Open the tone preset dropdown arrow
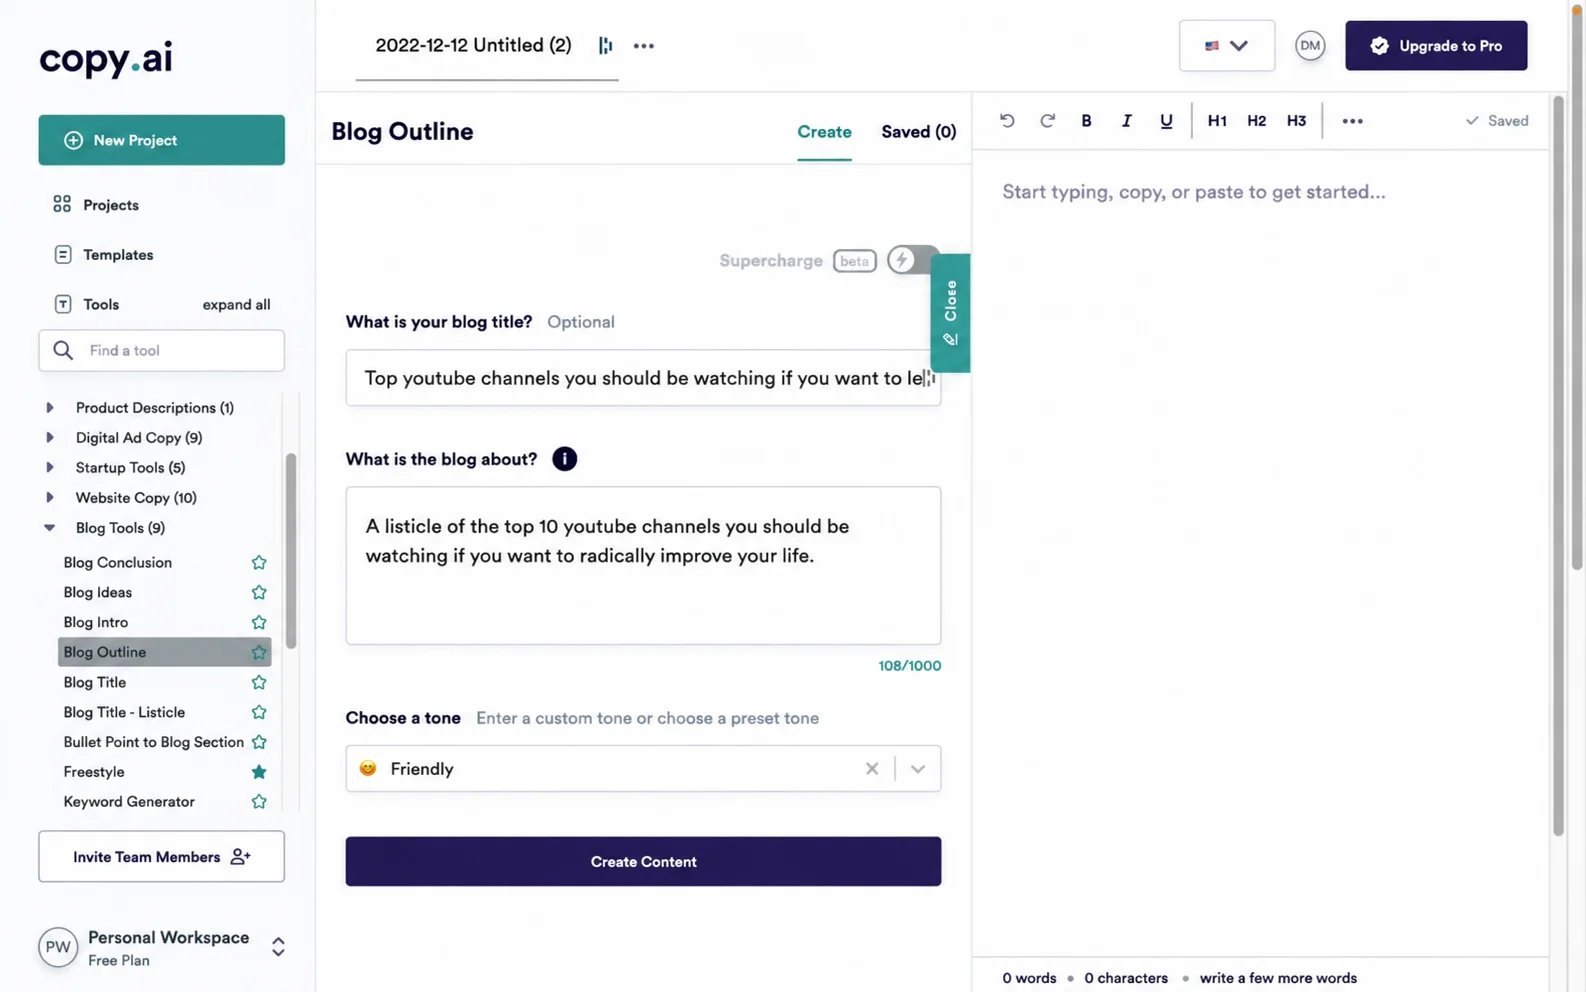 pyautogui.click(x=918, y=769)
